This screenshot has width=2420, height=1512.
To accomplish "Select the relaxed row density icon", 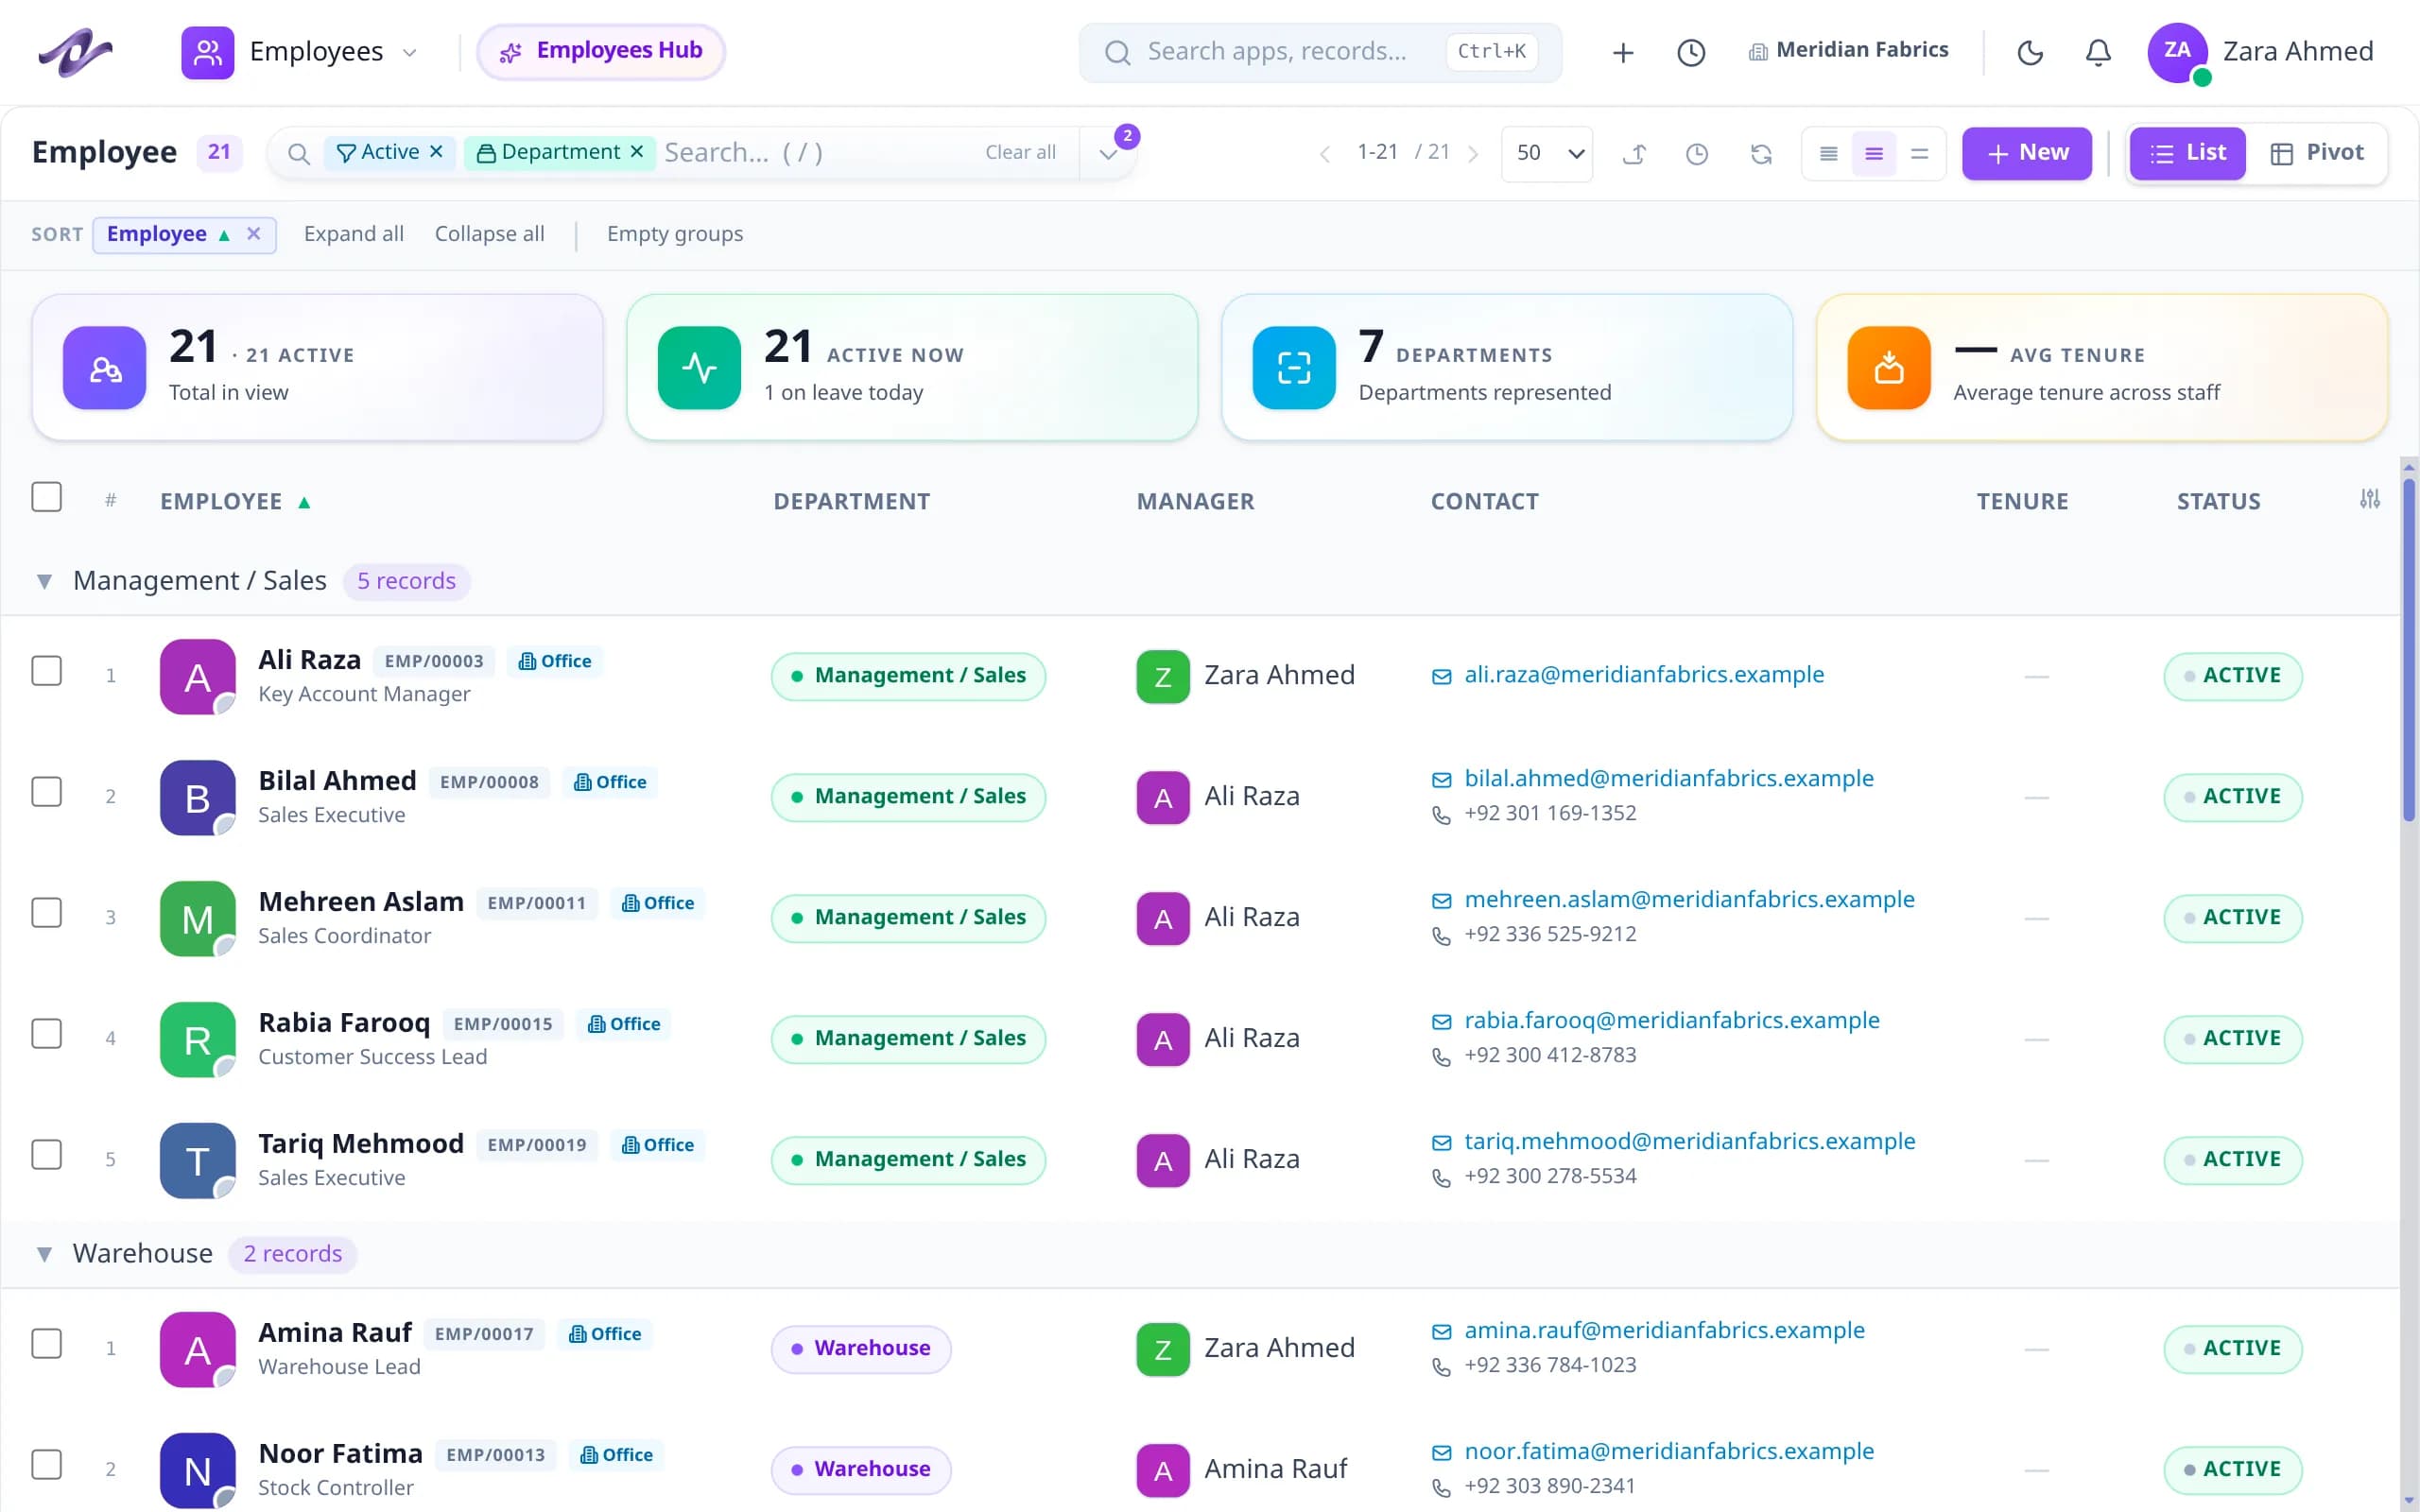I will tap(1919, 153).
